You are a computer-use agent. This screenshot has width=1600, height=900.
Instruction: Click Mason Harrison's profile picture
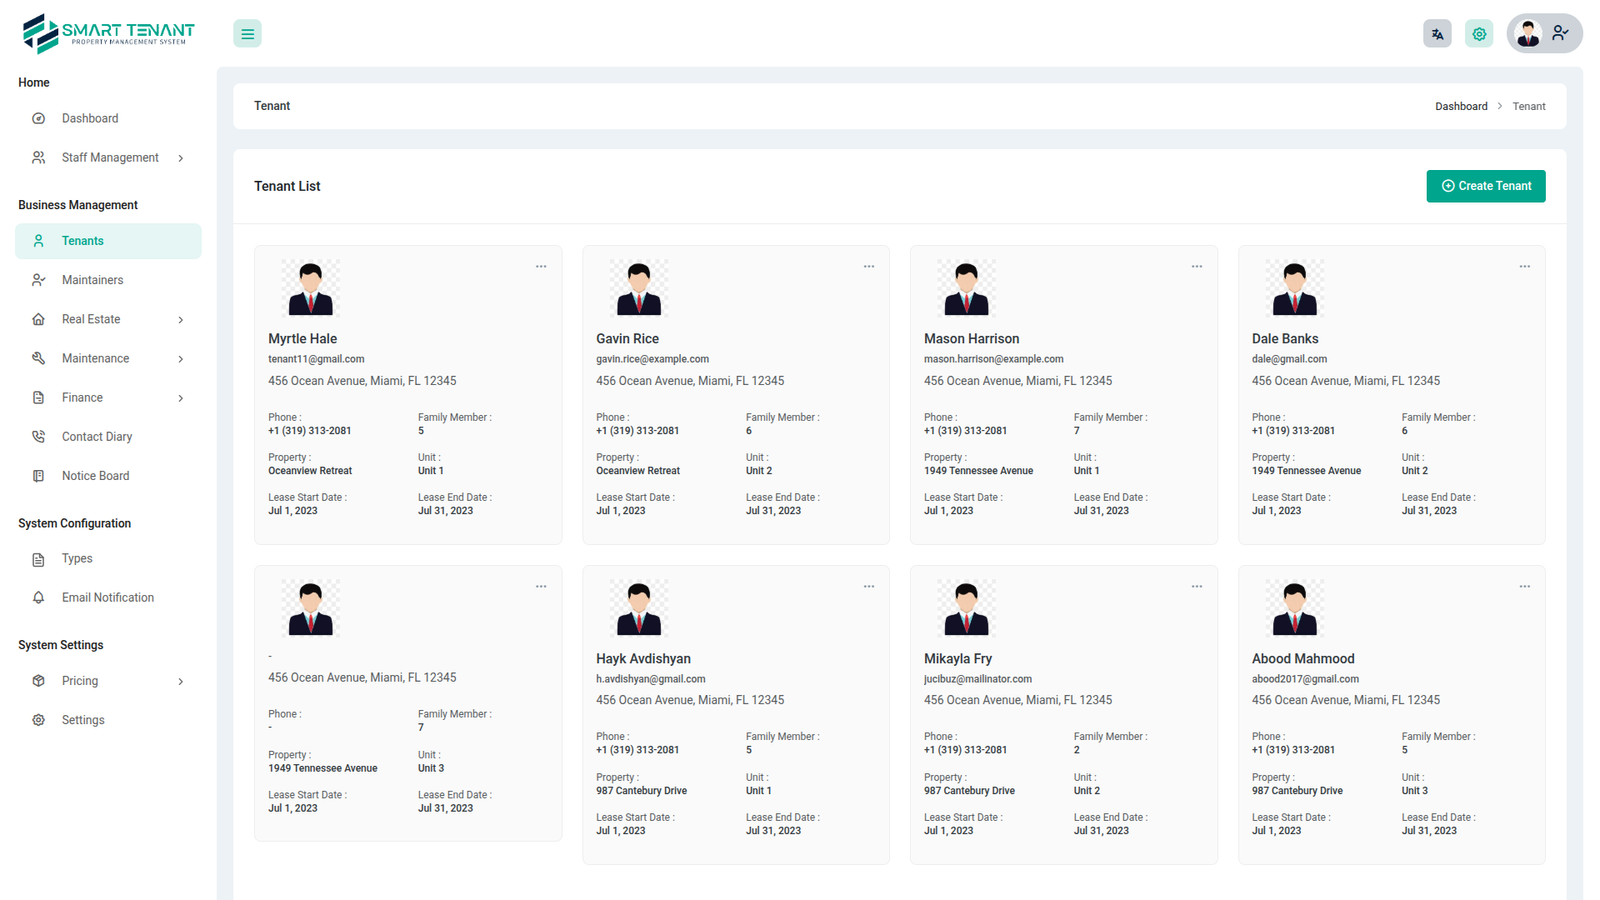(966, 288)
